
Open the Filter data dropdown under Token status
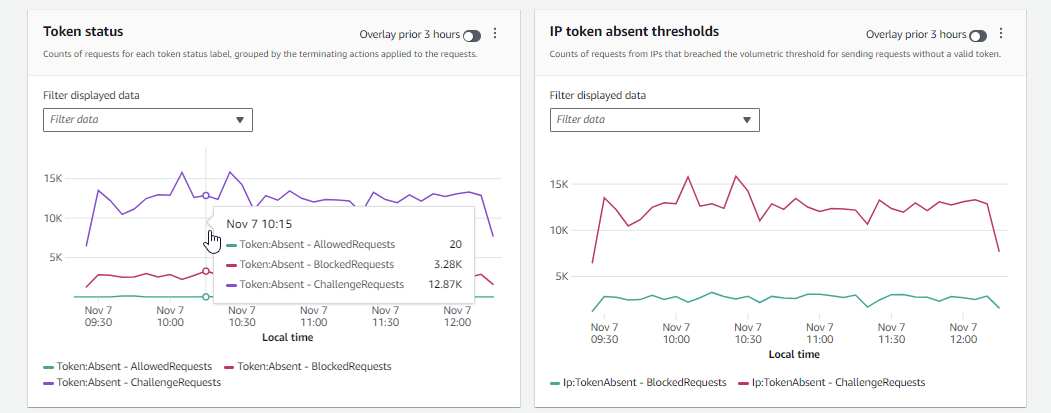148,120
